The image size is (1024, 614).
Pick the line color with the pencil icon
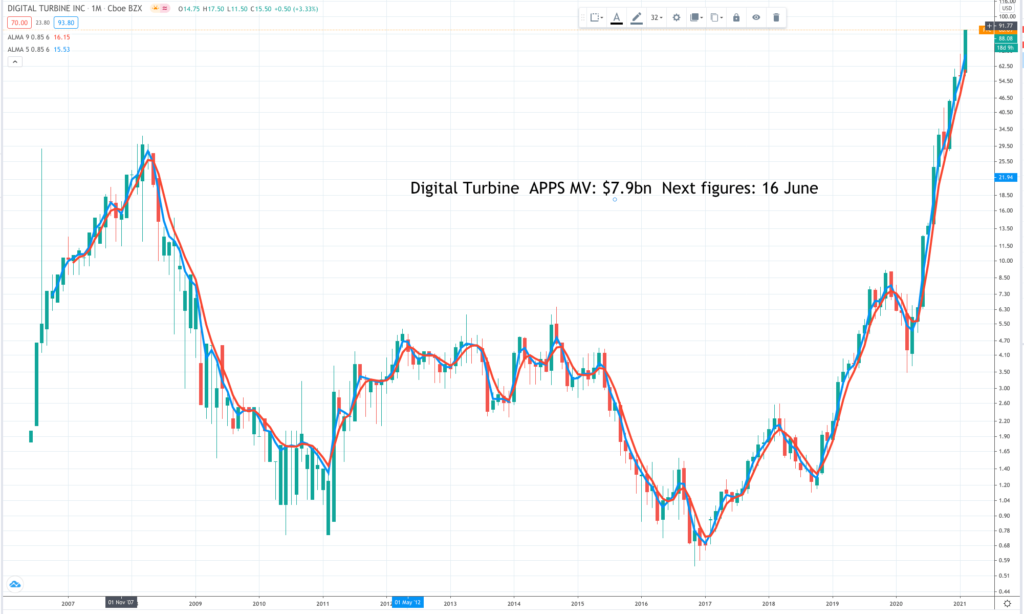pyautogui.click(x=636, y=18)
